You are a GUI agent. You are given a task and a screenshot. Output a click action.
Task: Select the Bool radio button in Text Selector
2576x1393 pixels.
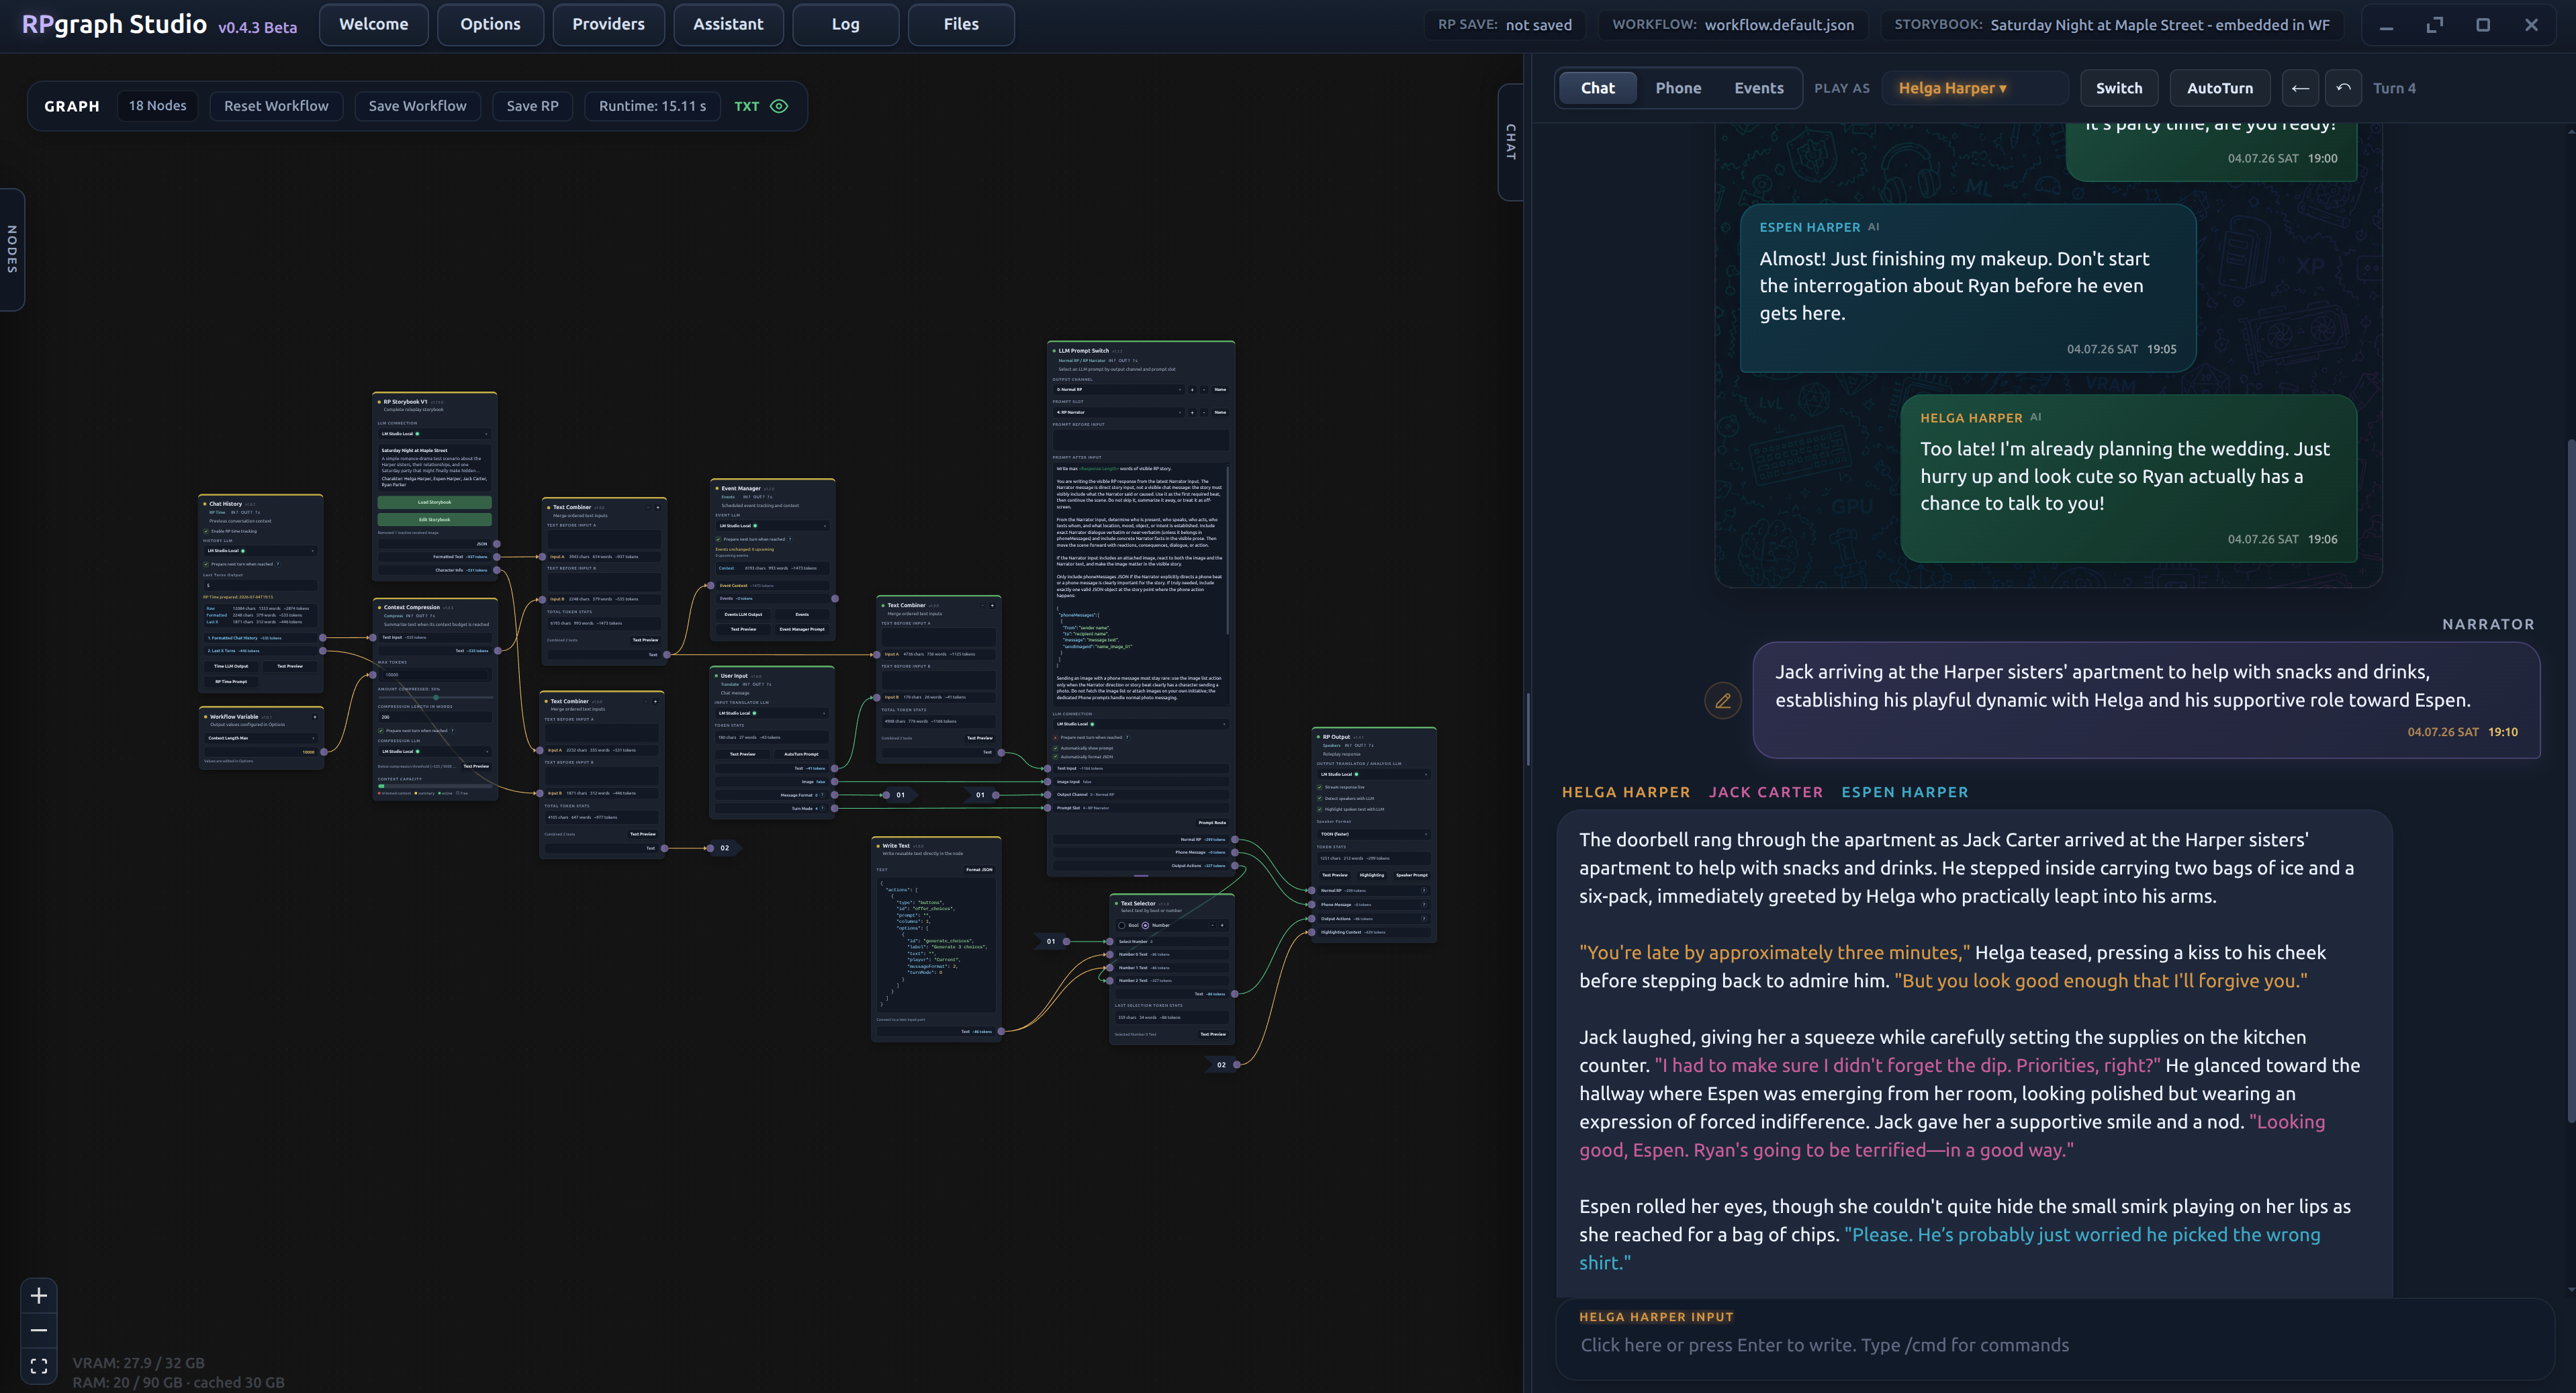click(x=1122, y=925)
